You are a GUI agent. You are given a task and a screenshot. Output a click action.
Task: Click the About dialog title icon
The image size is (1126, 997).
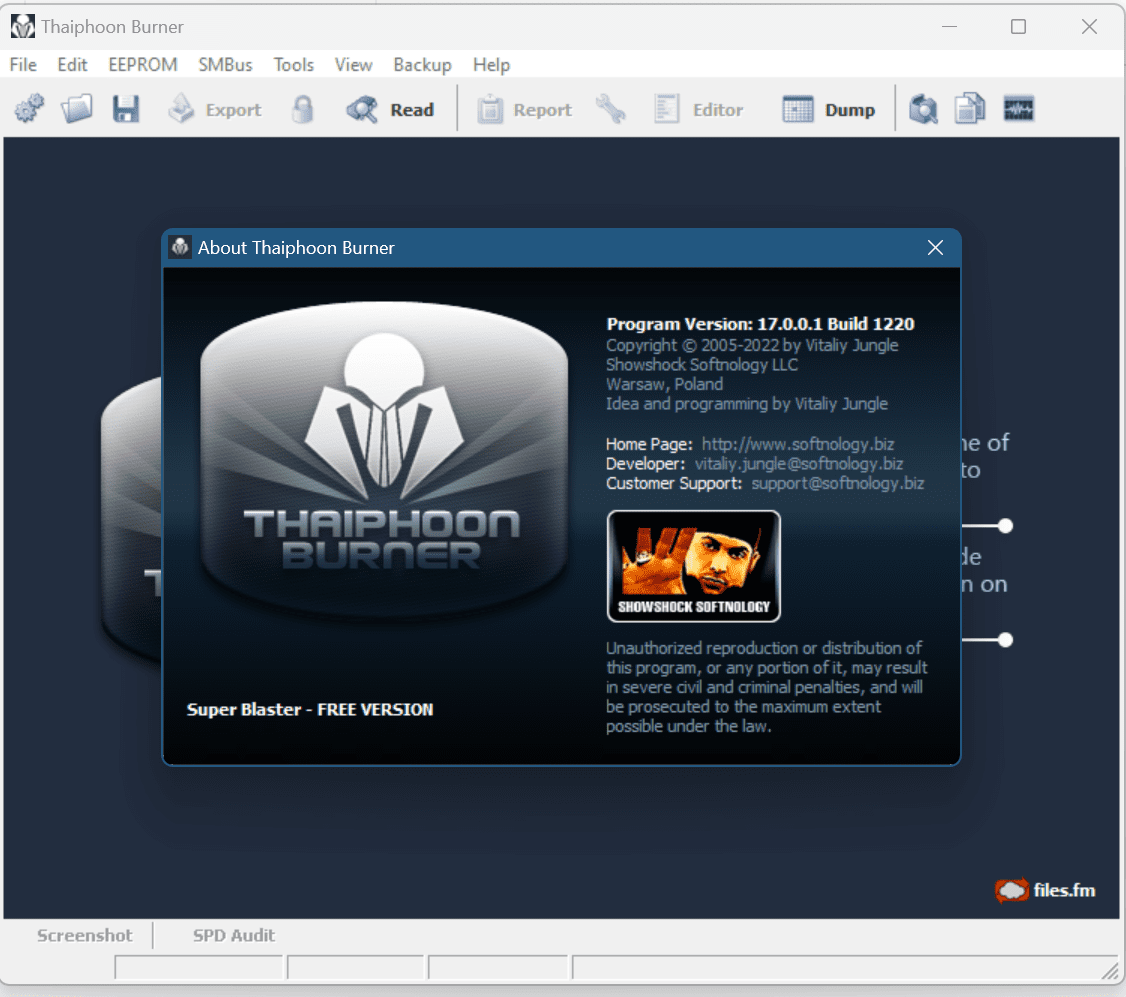point(180,247)
